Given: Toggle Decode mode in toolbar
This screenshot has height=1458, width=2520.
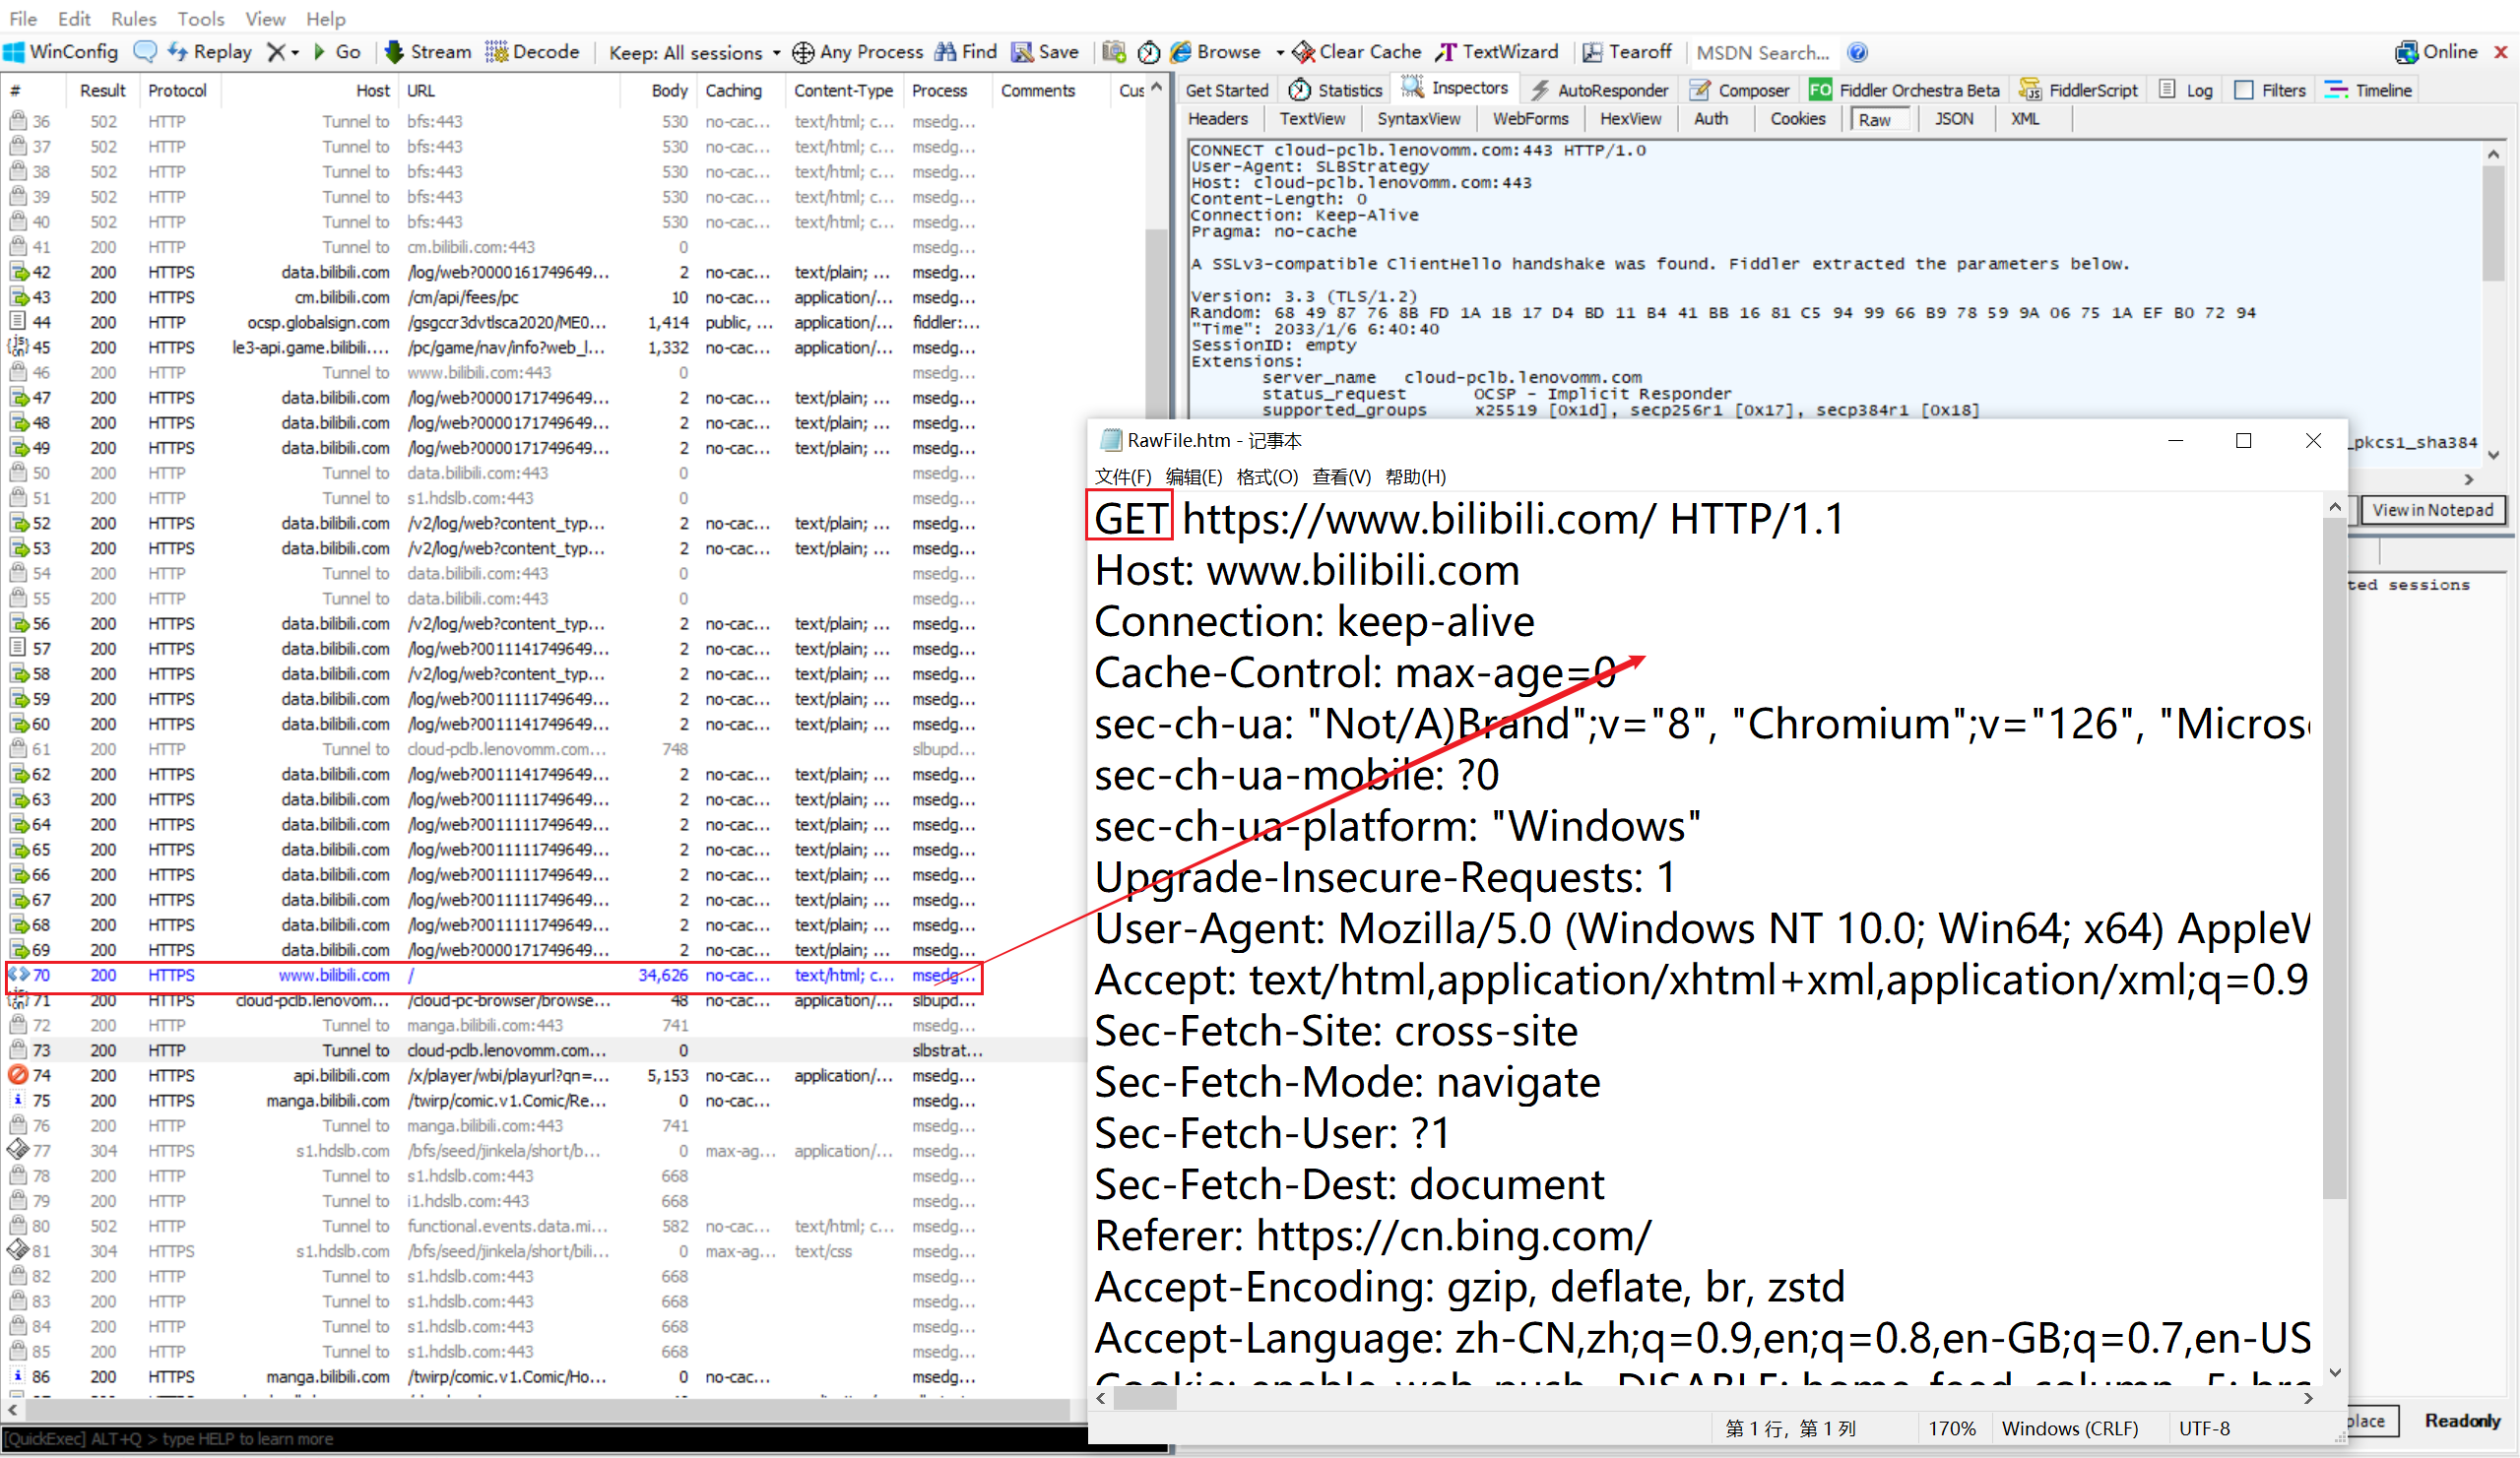Looking at the screenshot, I should (x=532, y=52).
